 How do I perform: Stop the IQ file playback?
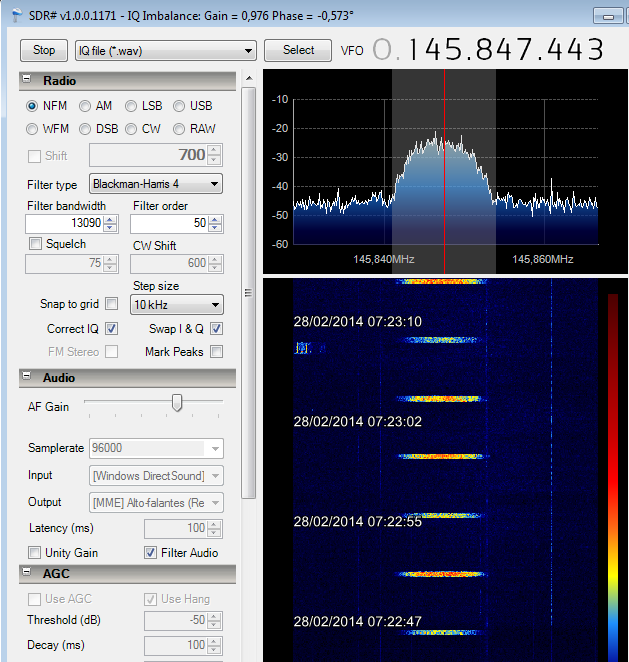pyautogui.click(x=44, y=50)
